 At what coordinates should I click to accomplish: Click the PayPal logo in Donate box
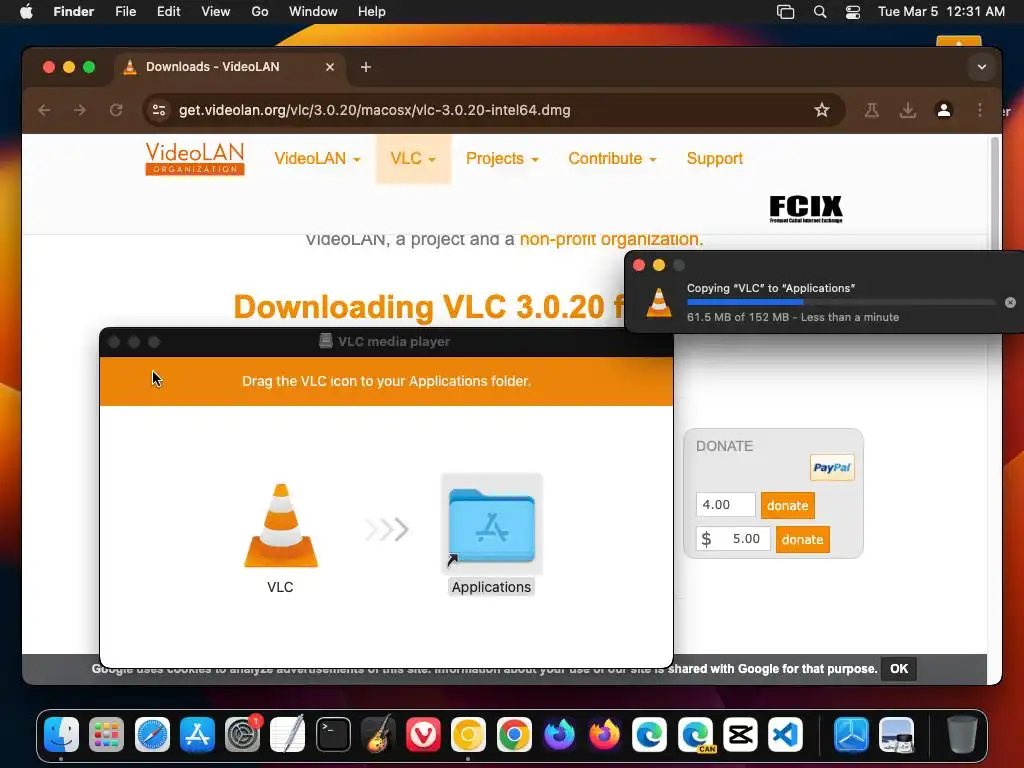pyautogui.click(x=832, y=468)
